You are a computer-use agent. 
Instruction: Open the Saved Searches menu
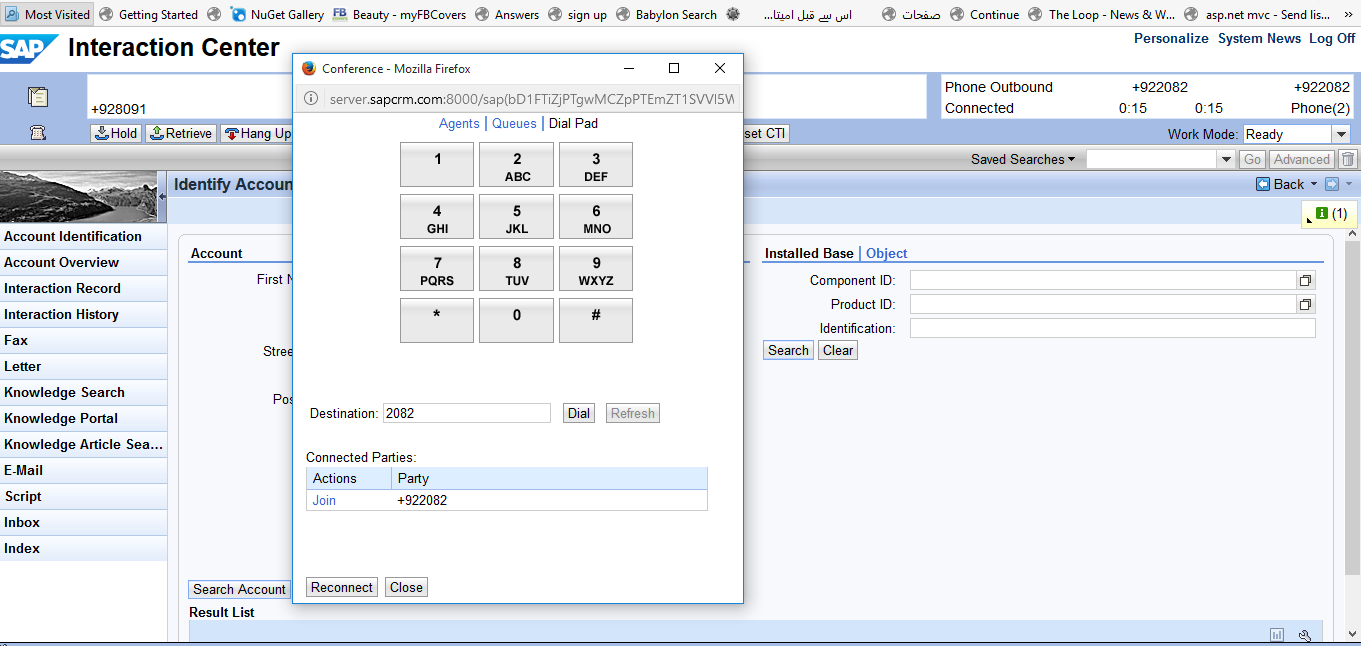1022,159
